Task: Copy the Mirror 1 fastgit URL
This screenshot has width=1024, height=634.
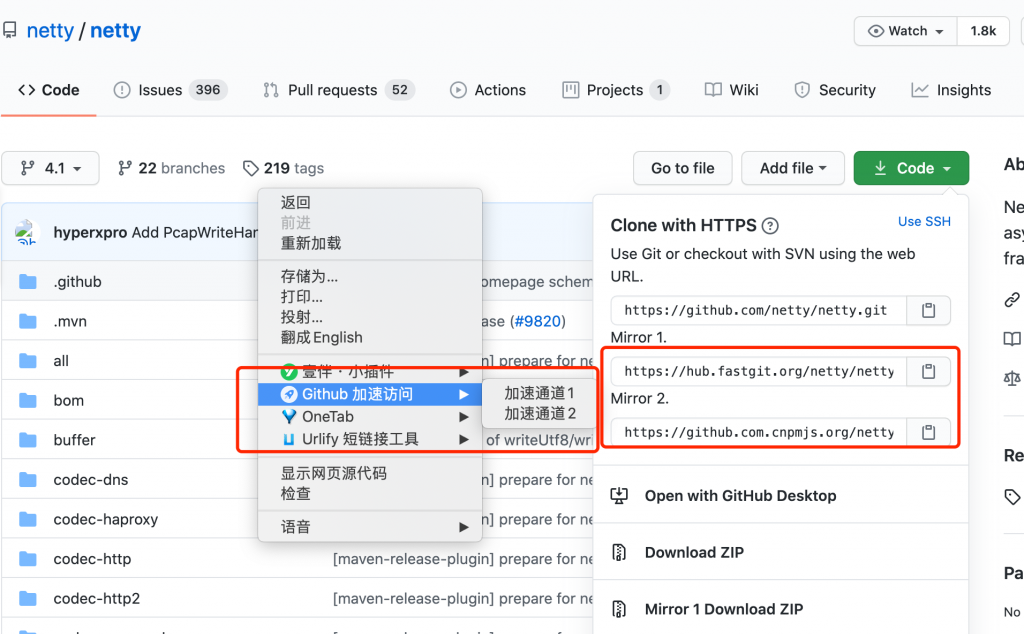Action: [928, 372]
